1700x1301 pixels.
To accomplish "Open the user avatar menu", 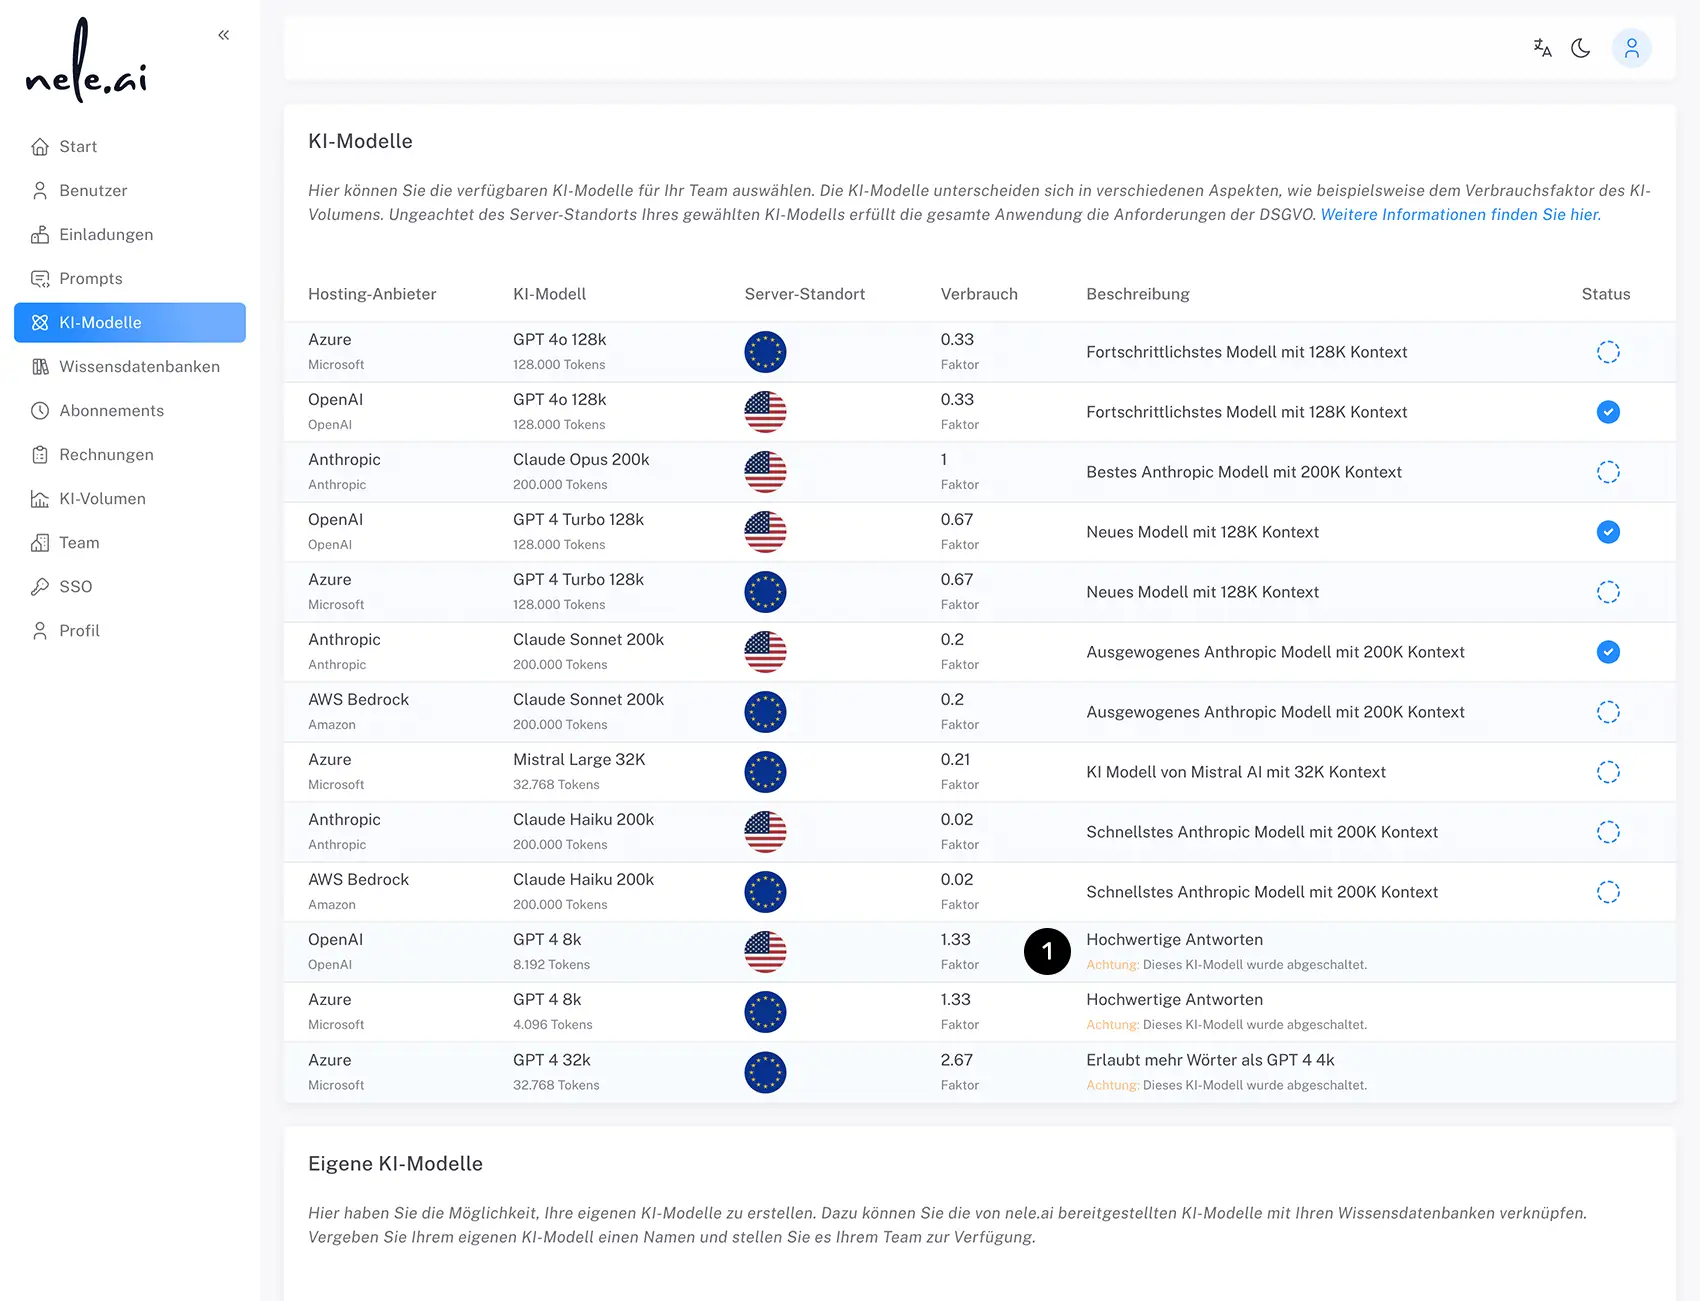I will coord(1631,48).
